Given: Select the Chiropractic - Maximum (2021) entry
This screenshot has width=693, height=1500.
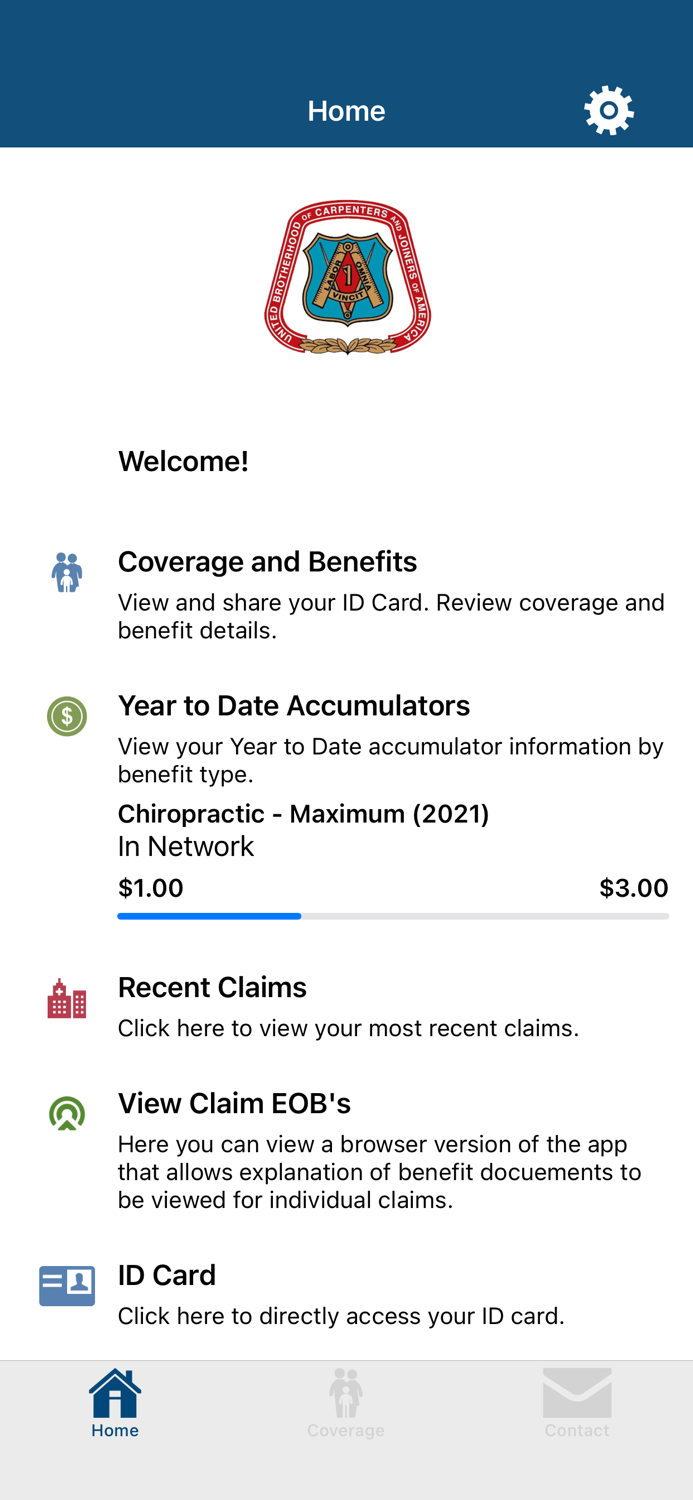Looking at the screenshot, I should 303,814.
